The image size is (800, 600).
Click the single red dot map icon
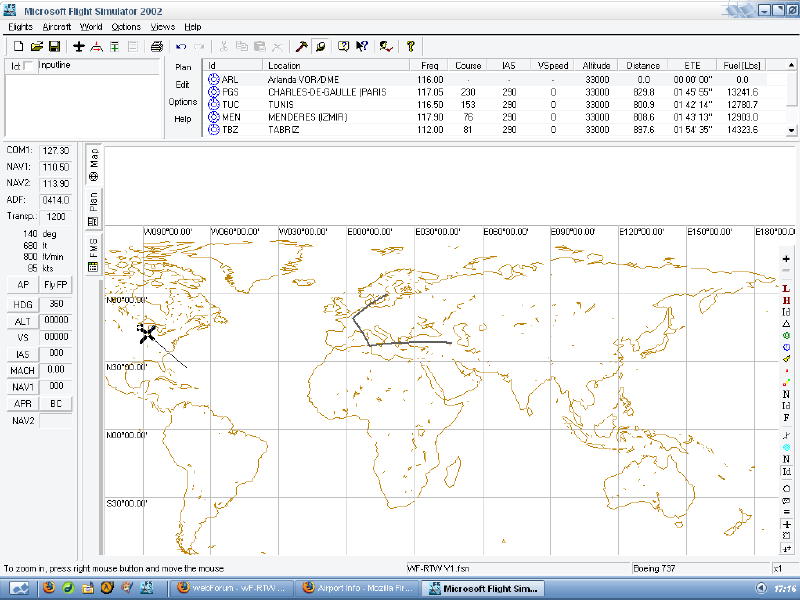[x=786, y=371]
